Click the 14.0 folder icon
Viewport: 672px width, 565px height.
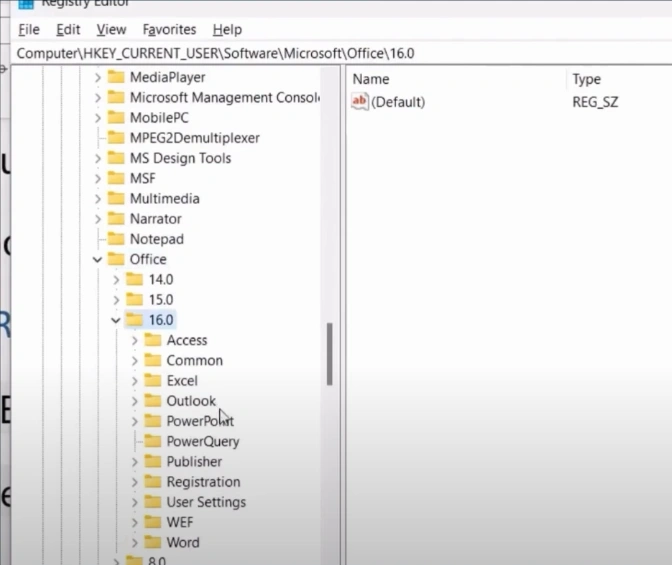pyautogui.click(x=134, y=279)
